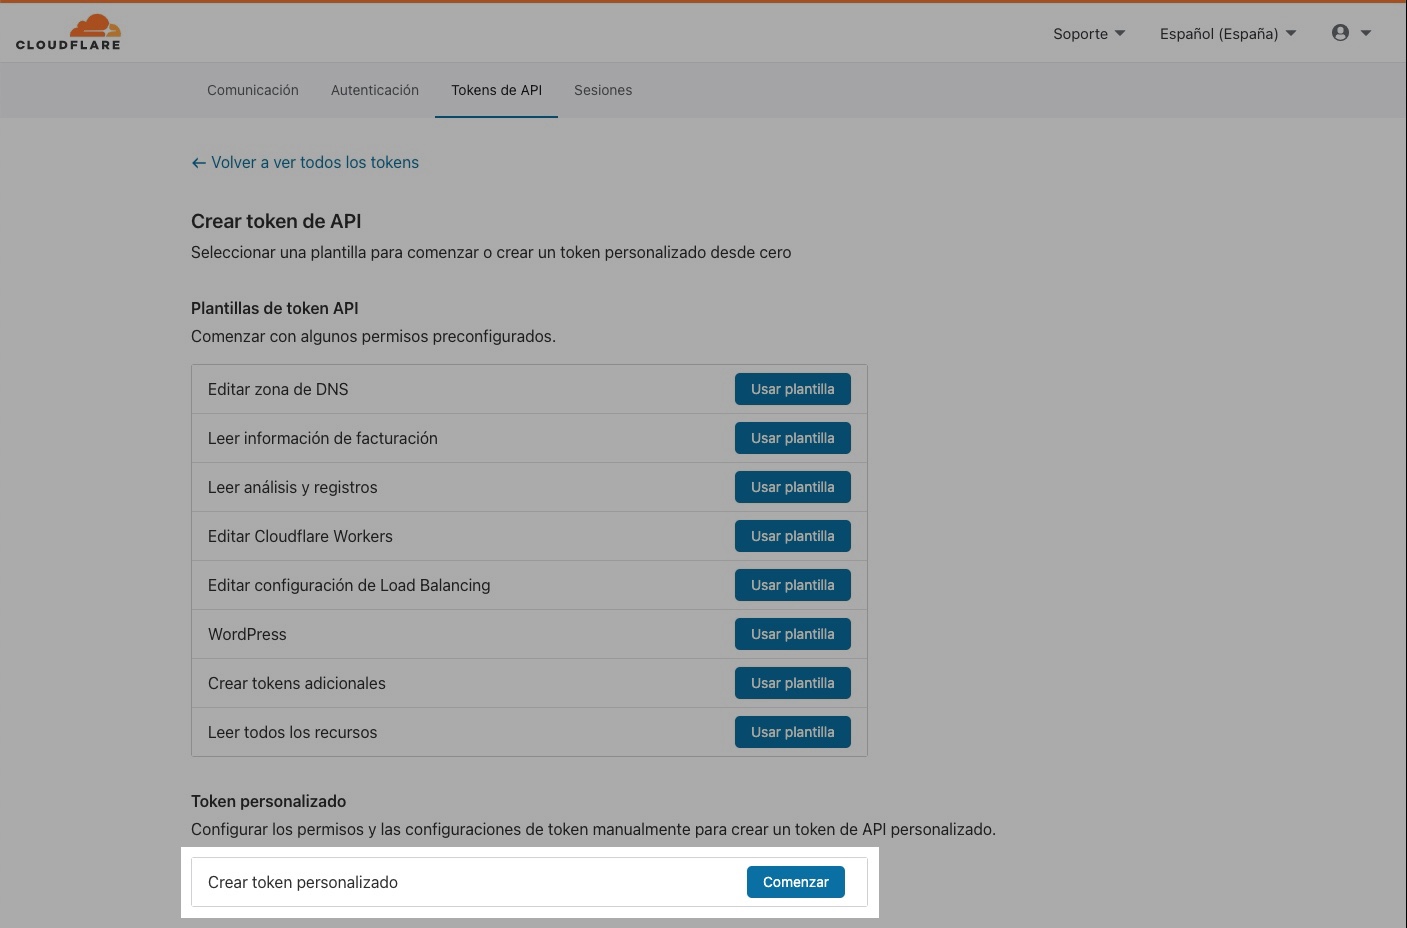Use plantilla for Editar Cloudflare Workers
The width and height of the screenshot is (1407, 928).
coord(792,536)
